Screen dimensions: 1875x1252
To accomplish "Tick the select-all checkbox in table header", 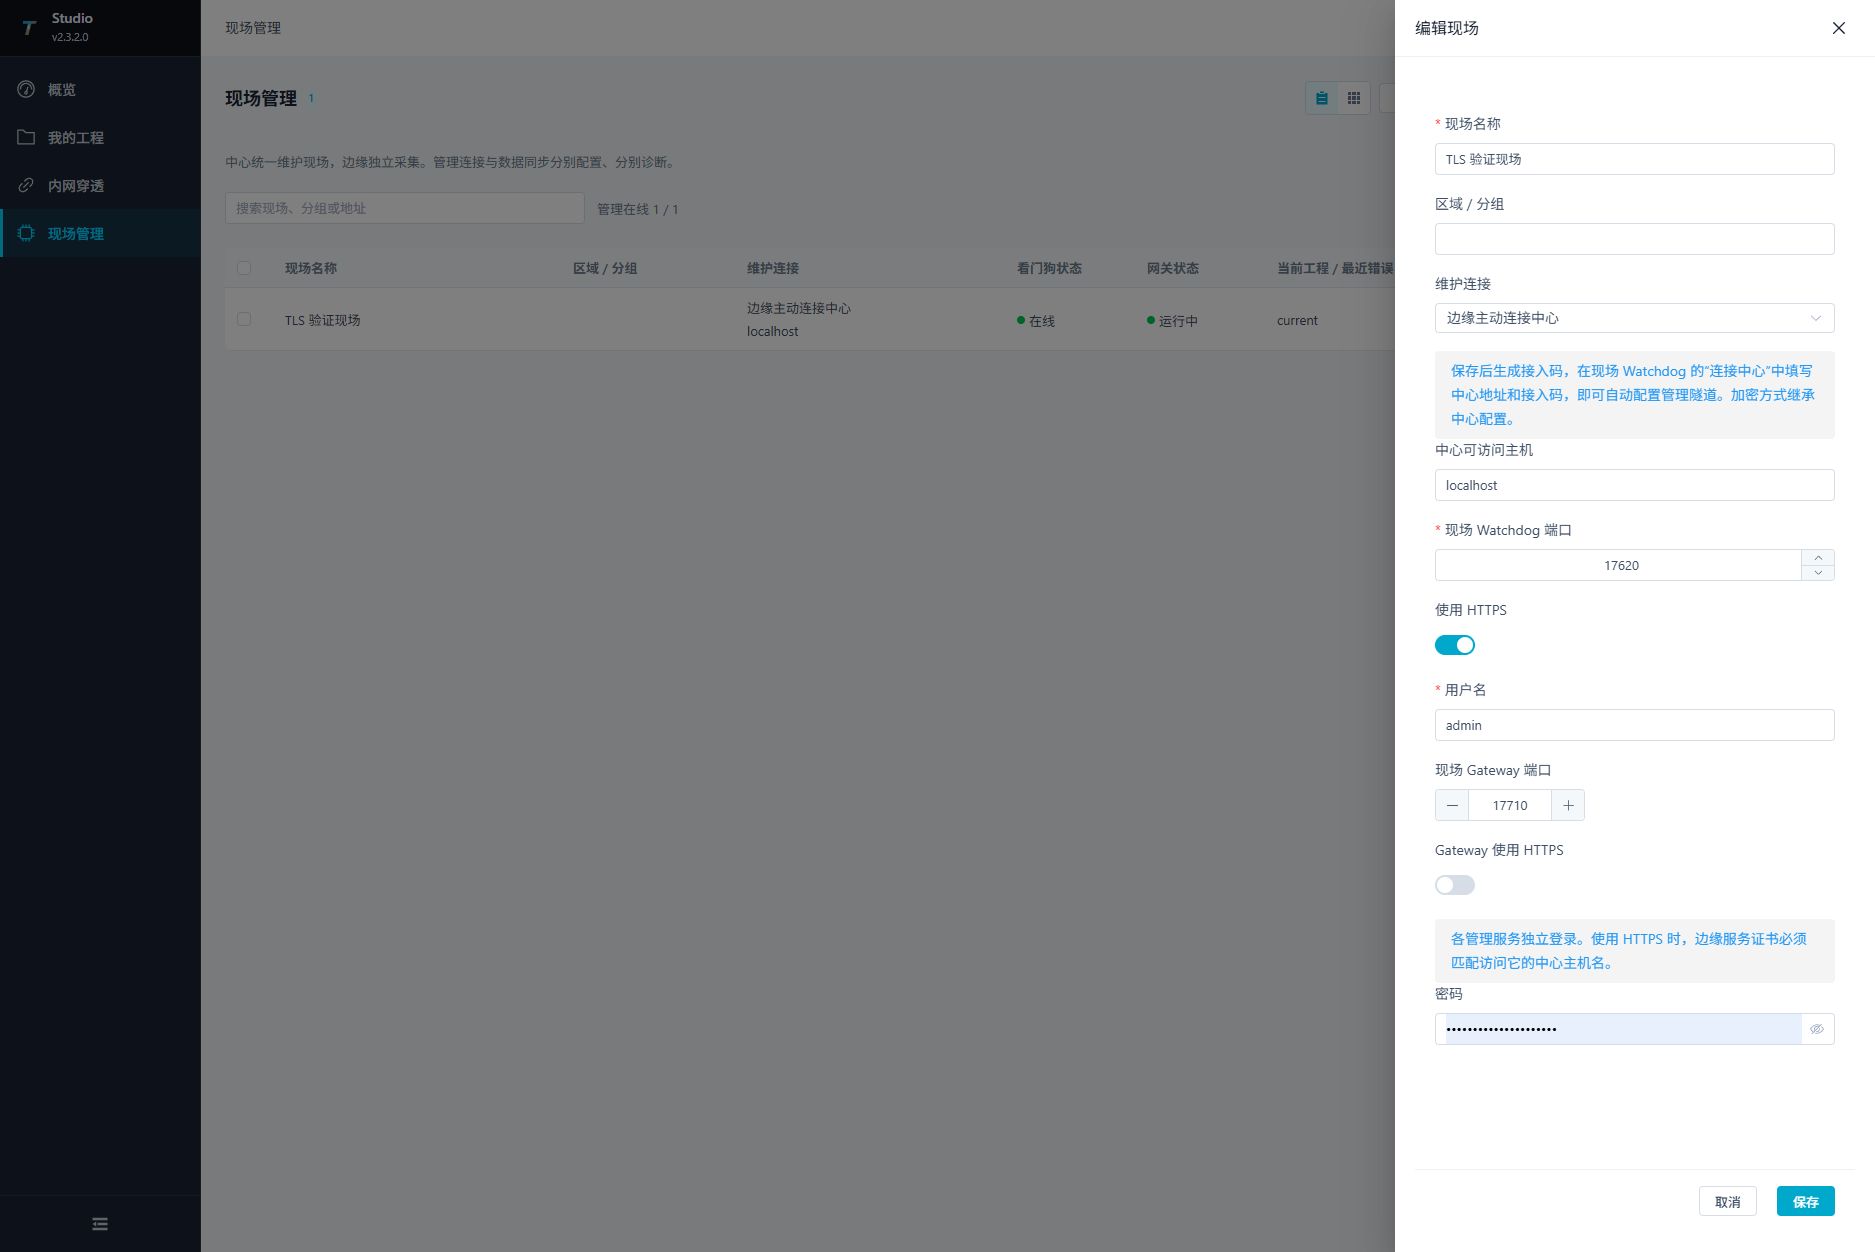I will (244, 268).
